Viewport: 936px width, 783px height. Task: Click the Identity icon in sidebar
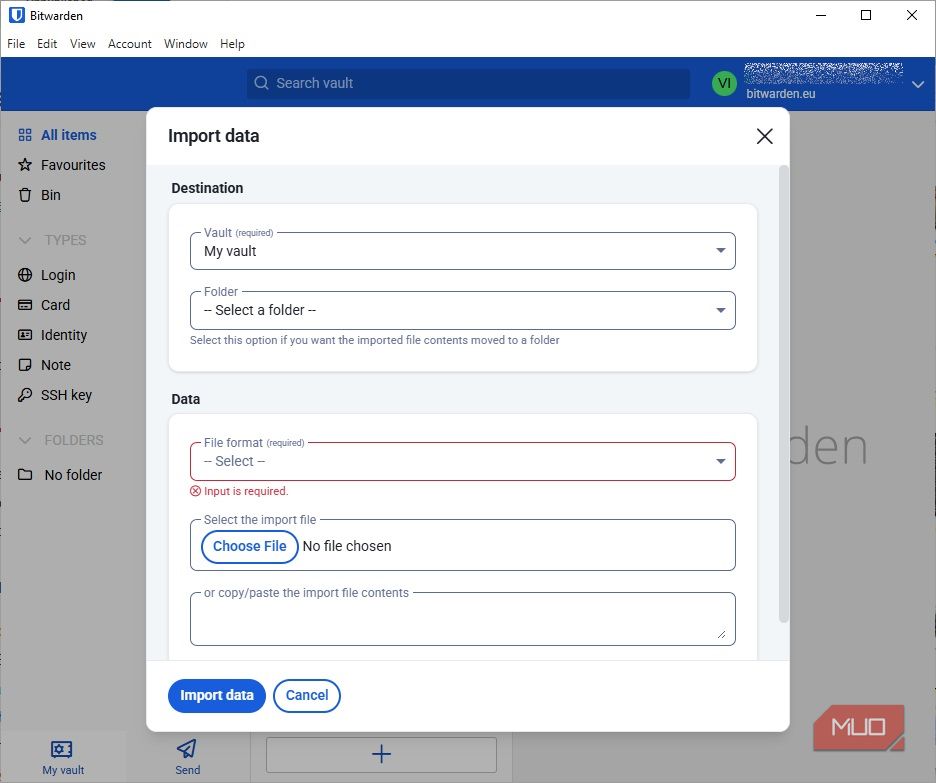coord(25,335)
